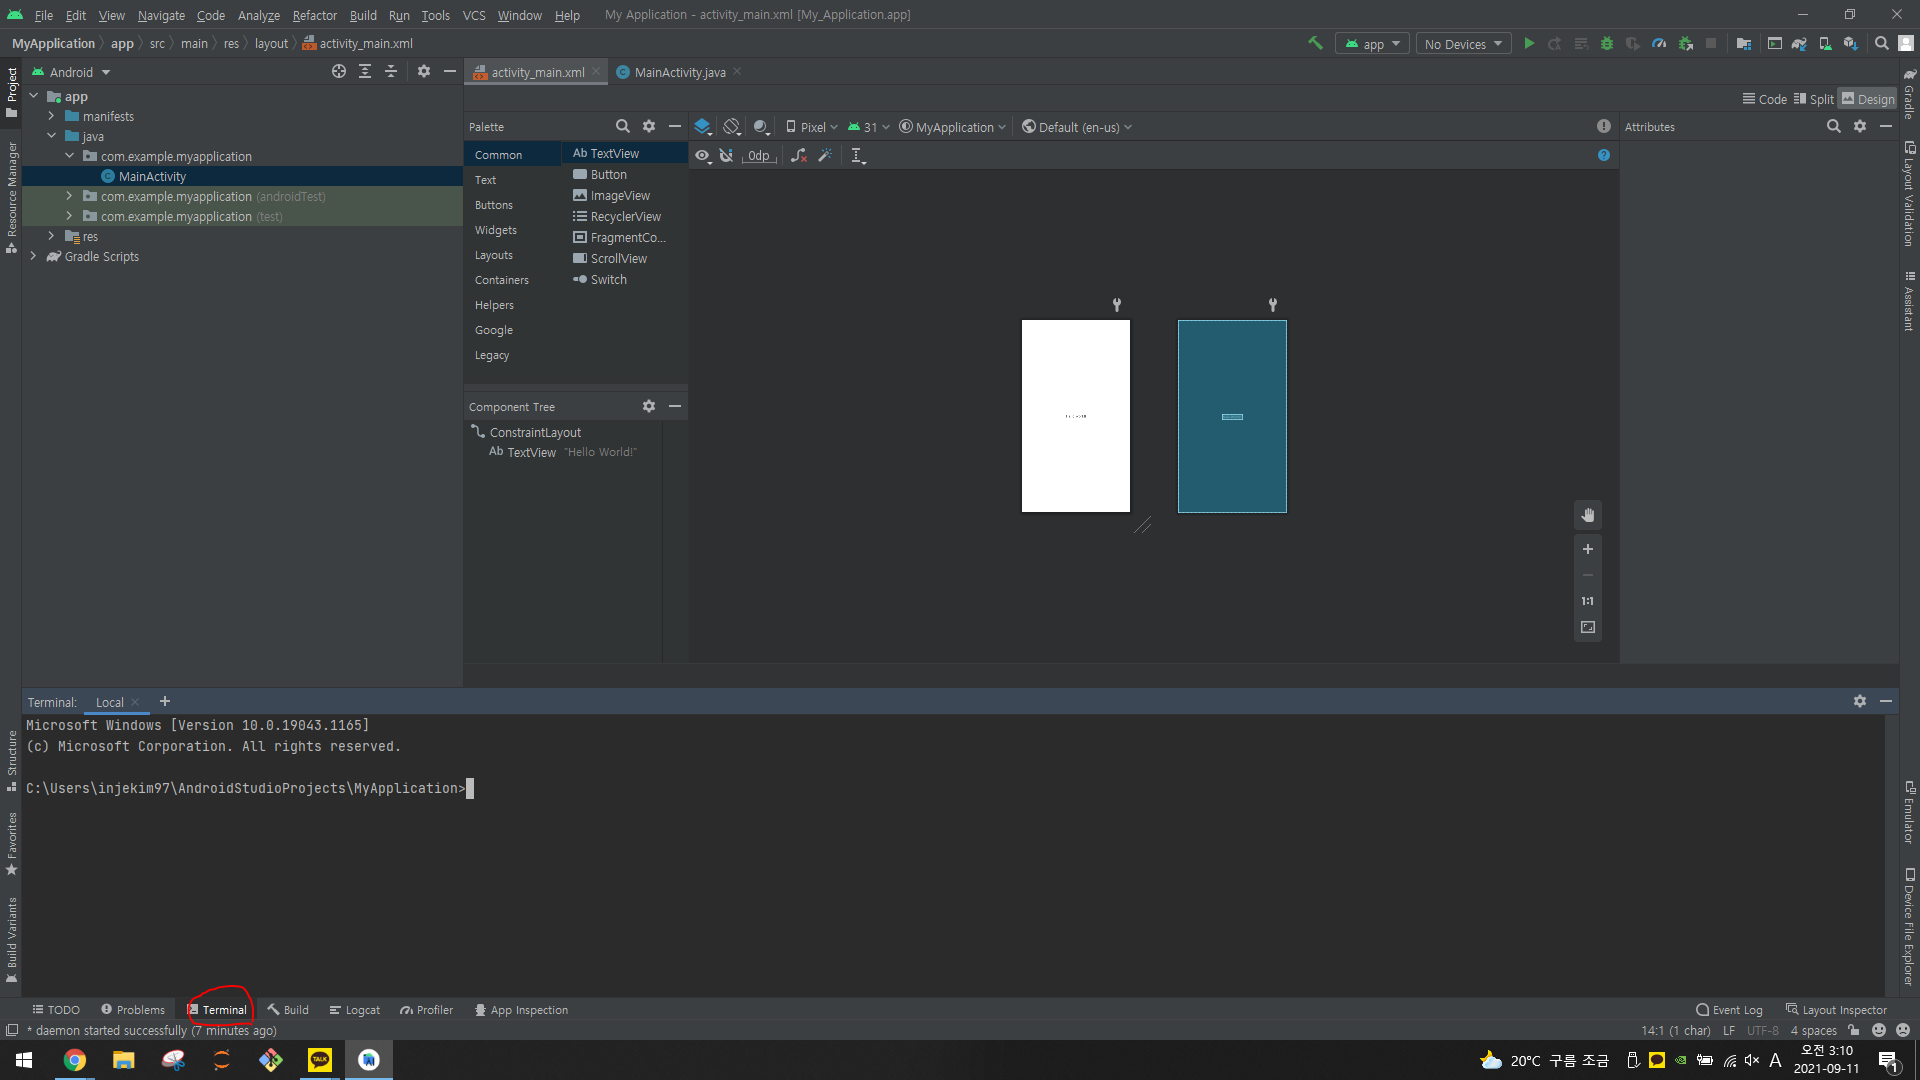This screenshot has width=1920, height=1080.
Task: Click the Infer Constraints magic wand icon
Action: point(825,156)
